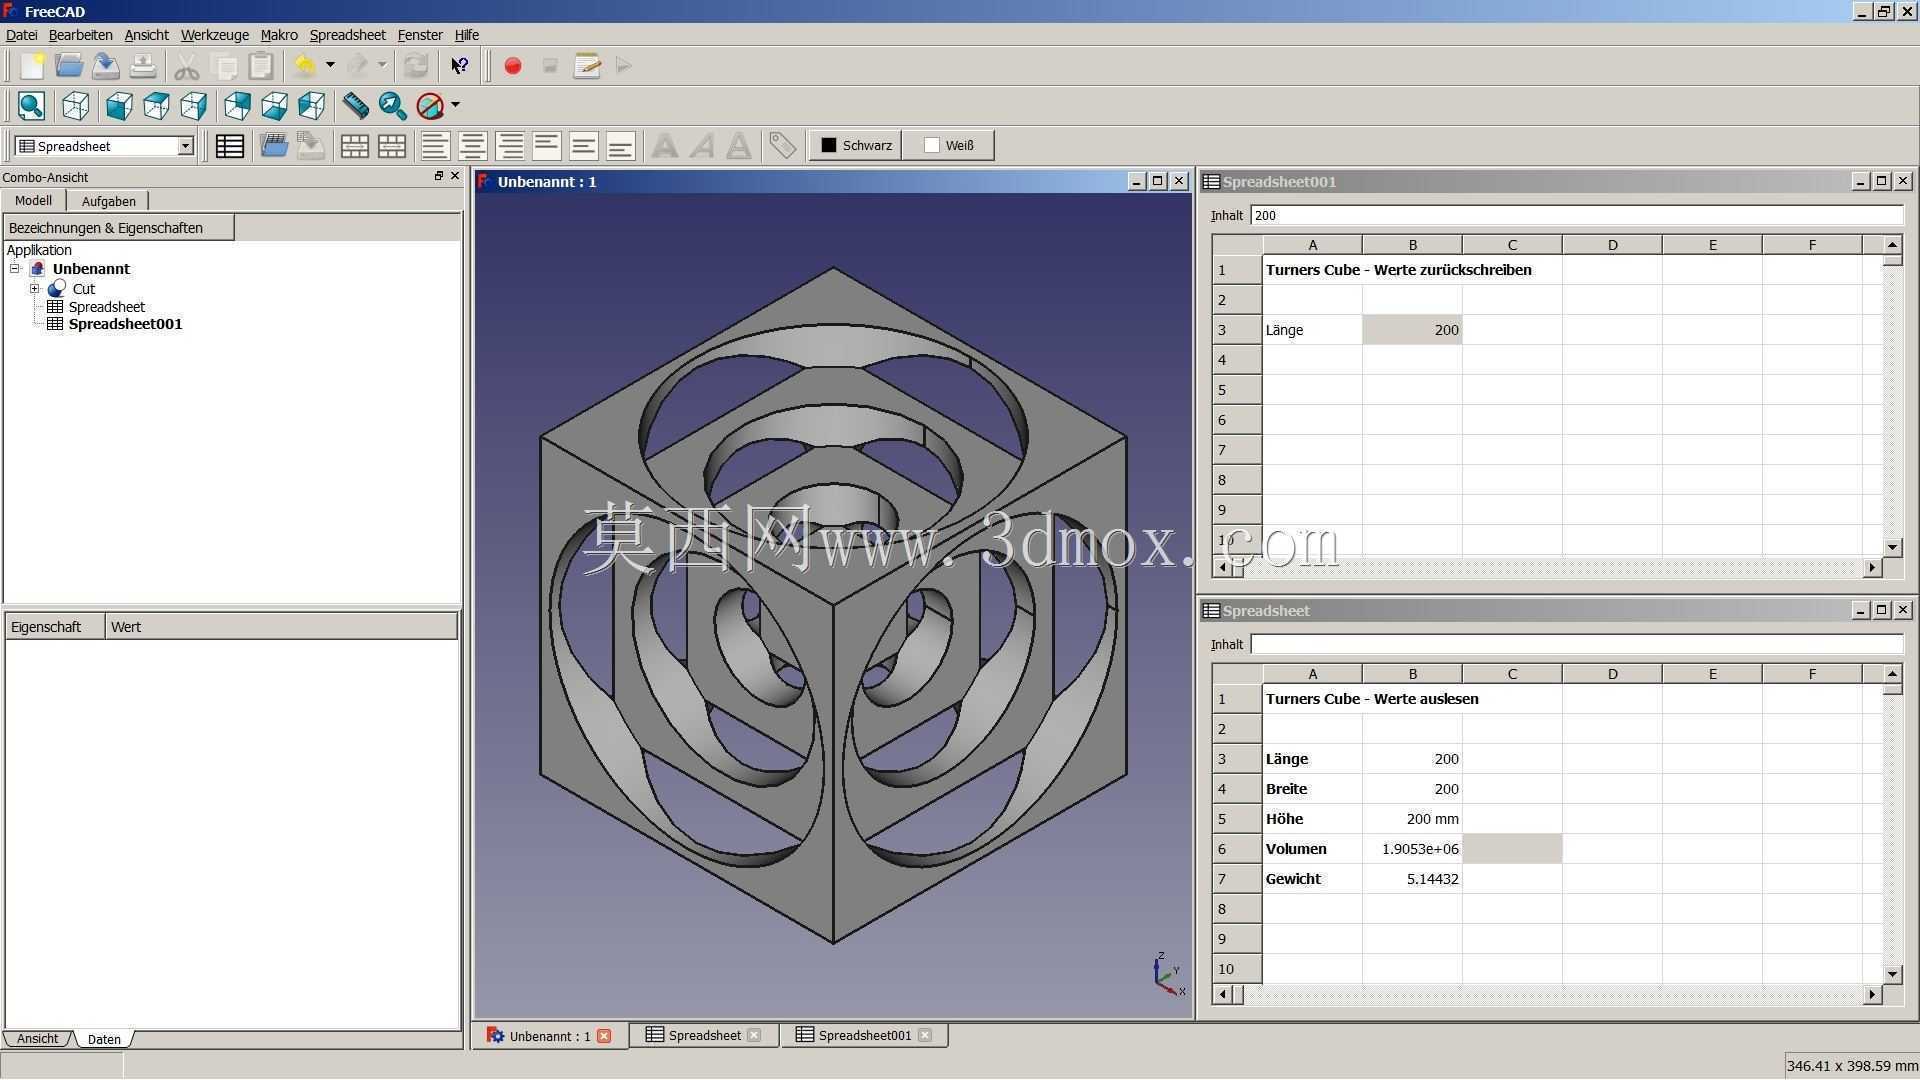
Task: Click column header D in Spreadsheet001 window
Action: point(1612,245)
